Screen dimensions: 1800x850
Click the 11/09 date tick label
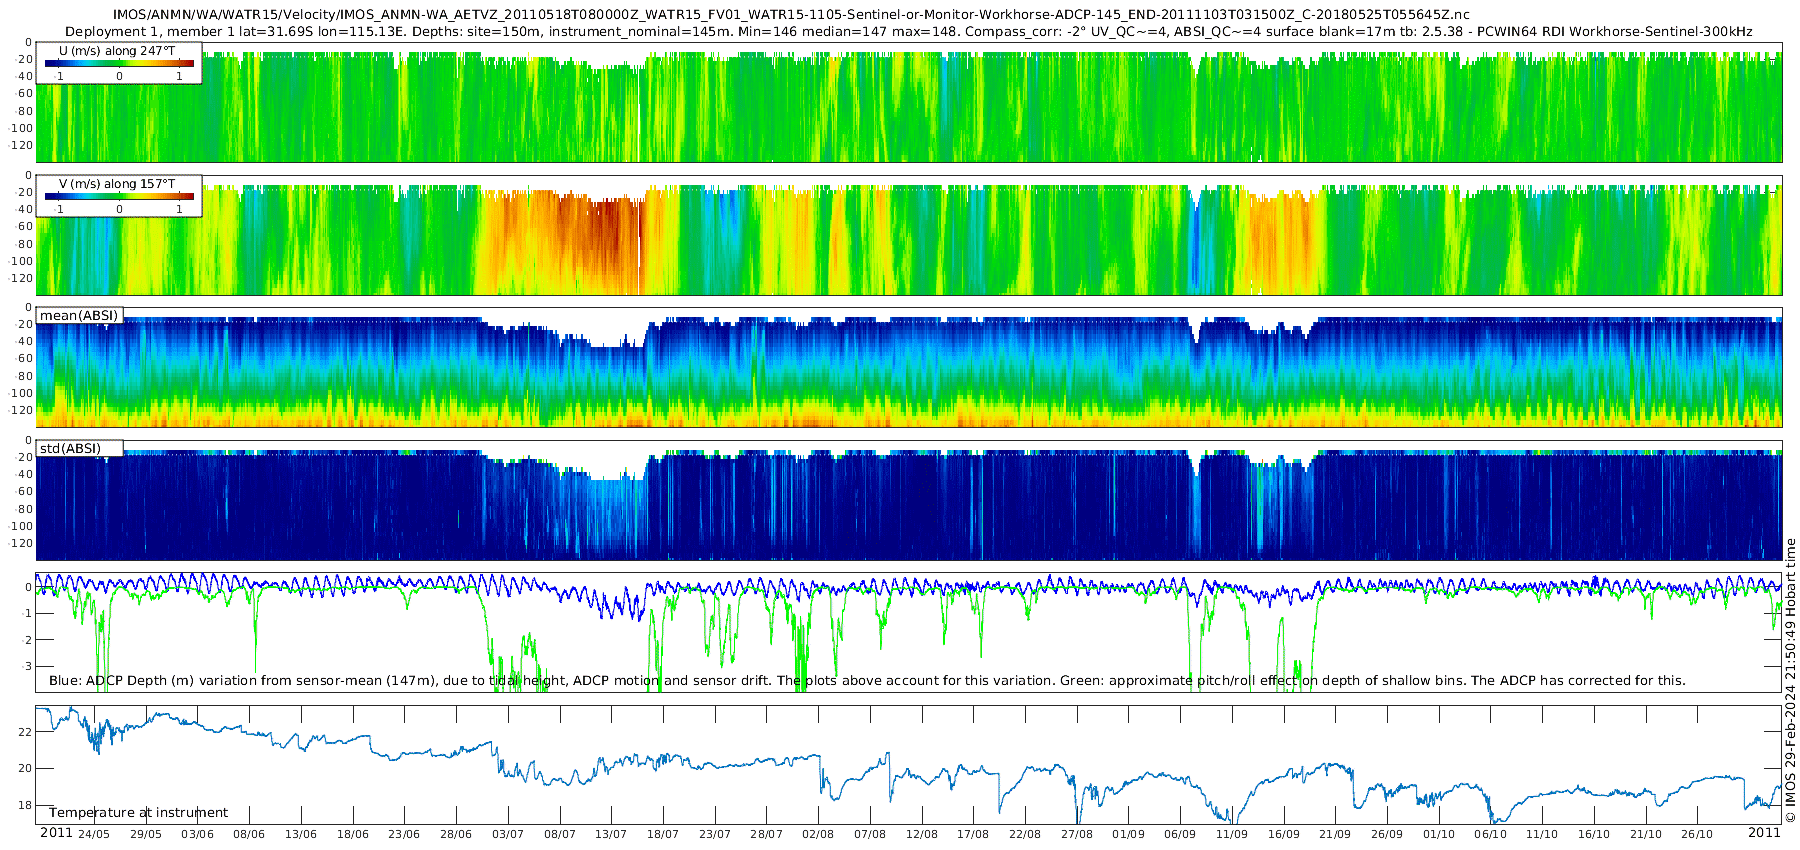point(1232,834)
